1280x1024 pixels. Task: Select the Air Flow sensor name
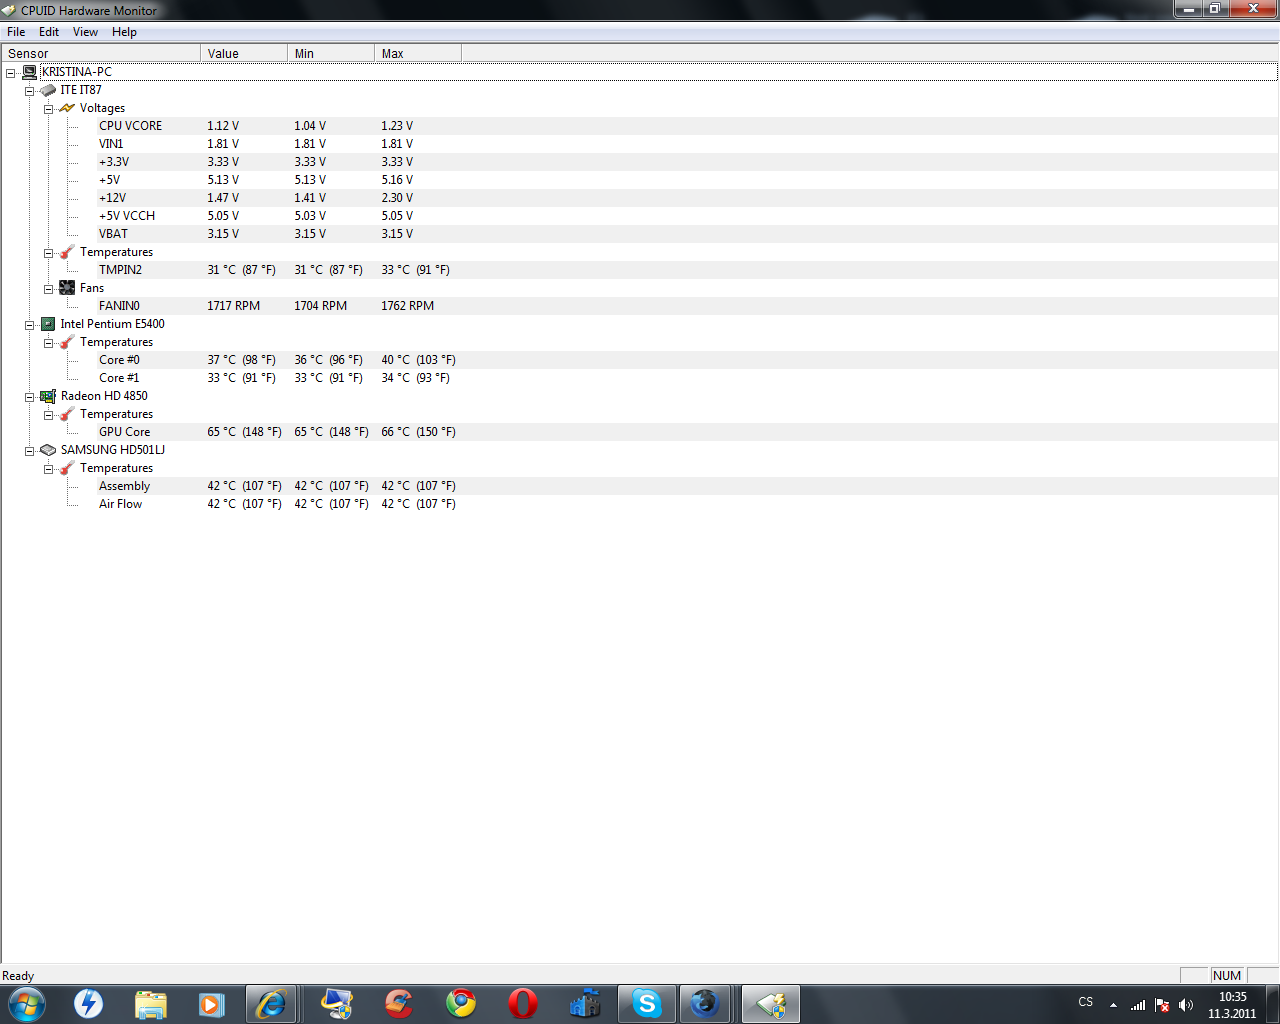point(120,504)
